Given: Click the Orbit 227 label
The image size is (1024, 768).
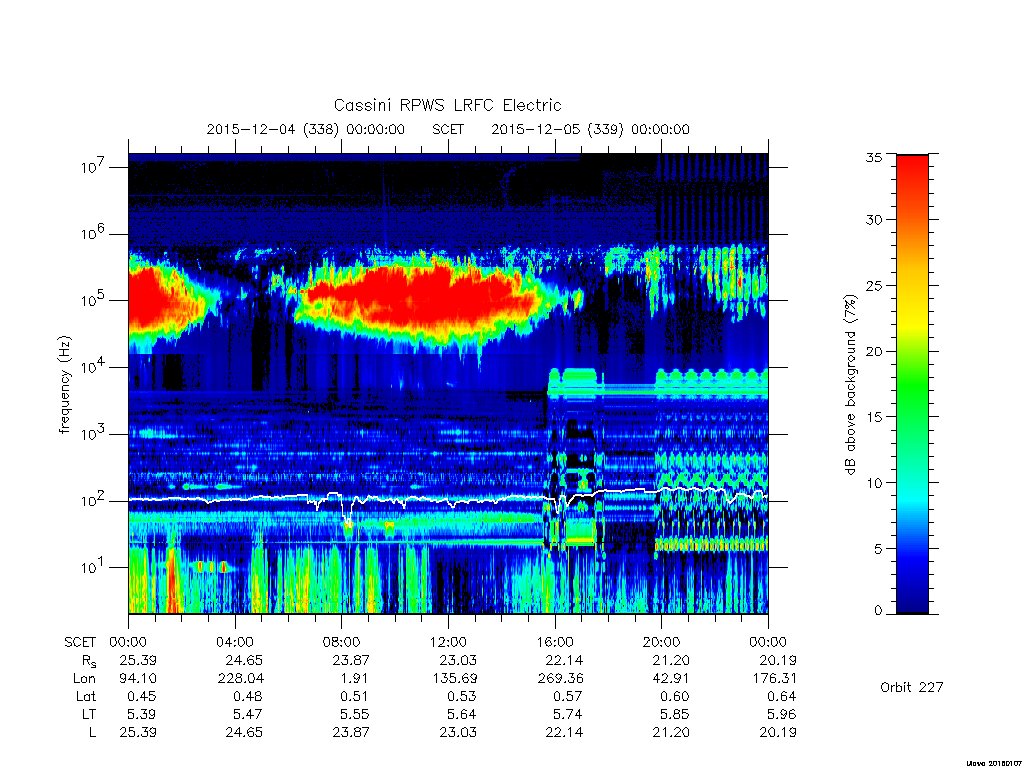Looking at the screenshot, I should coord(912,687).
